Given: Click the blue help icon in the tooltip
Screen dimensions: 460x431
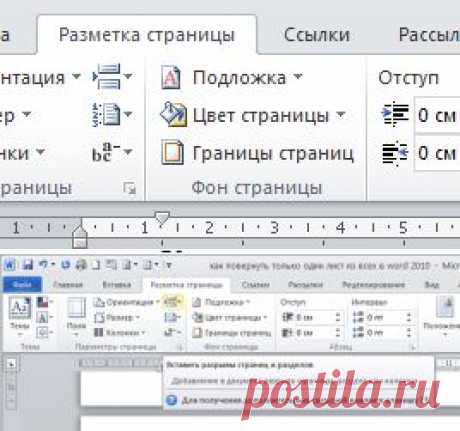Looking at the screenshot, I should (171, 399).
